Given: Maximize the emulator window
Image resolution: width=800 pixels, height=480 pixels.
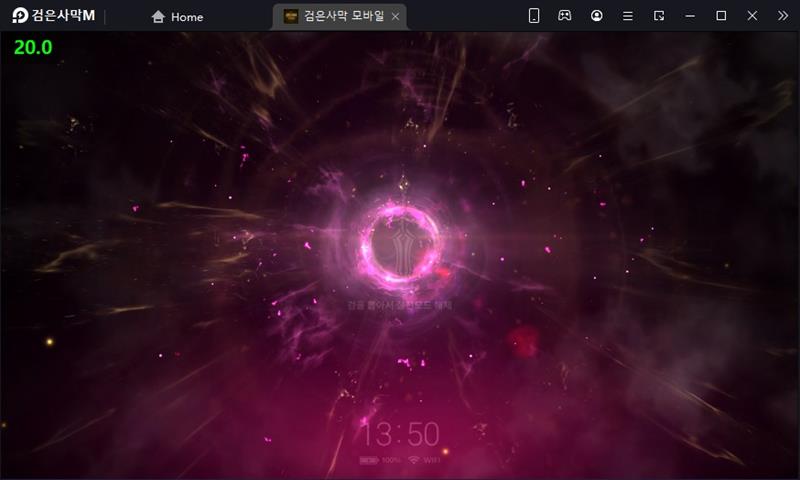Looking at the screenshot, I should click(721, 16).
